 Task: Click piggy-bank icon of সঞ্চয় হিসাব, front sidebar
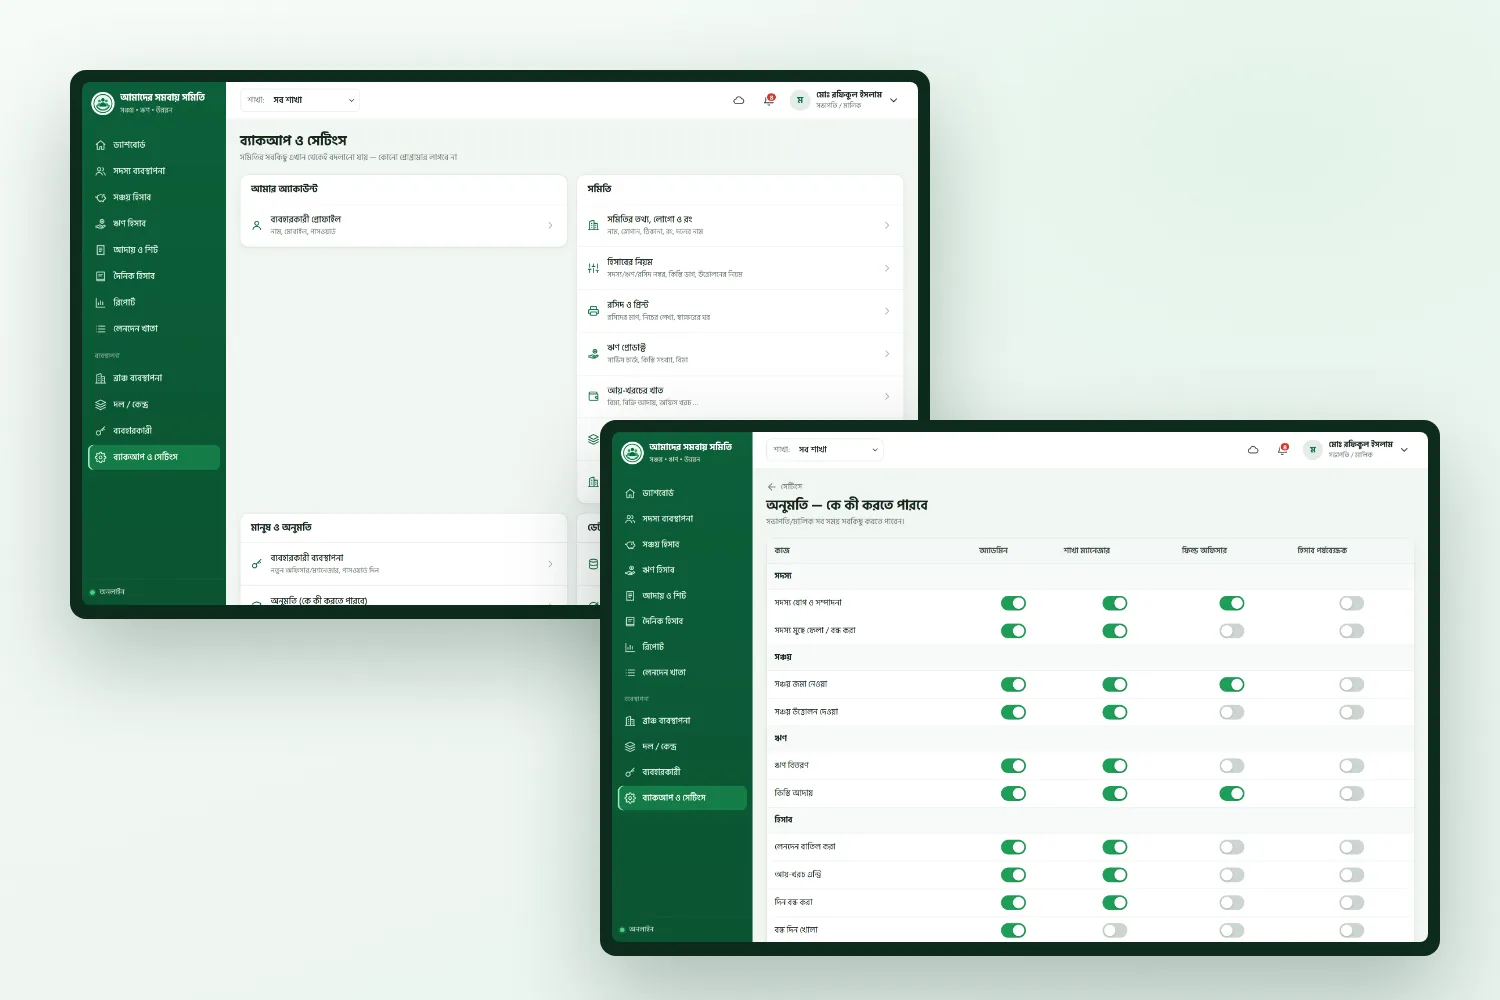[630, 545]
